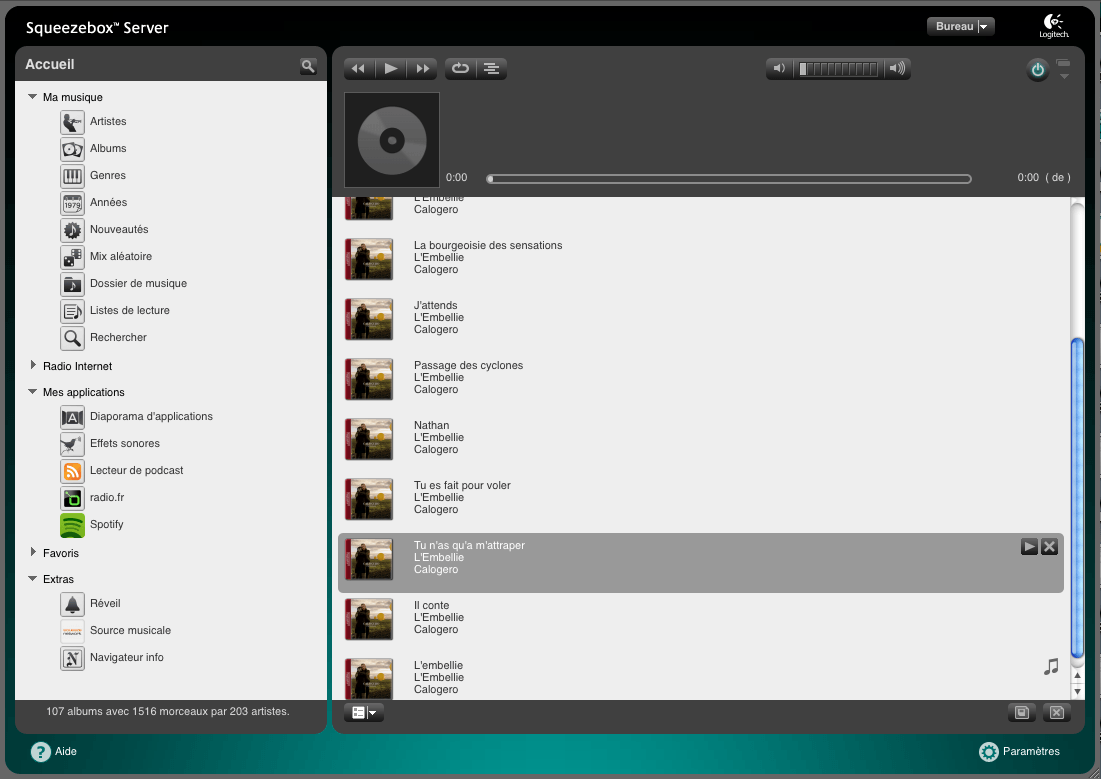Click the playlist scroll up arrow
1101x779 pixels.
(x=1078, y=676)
